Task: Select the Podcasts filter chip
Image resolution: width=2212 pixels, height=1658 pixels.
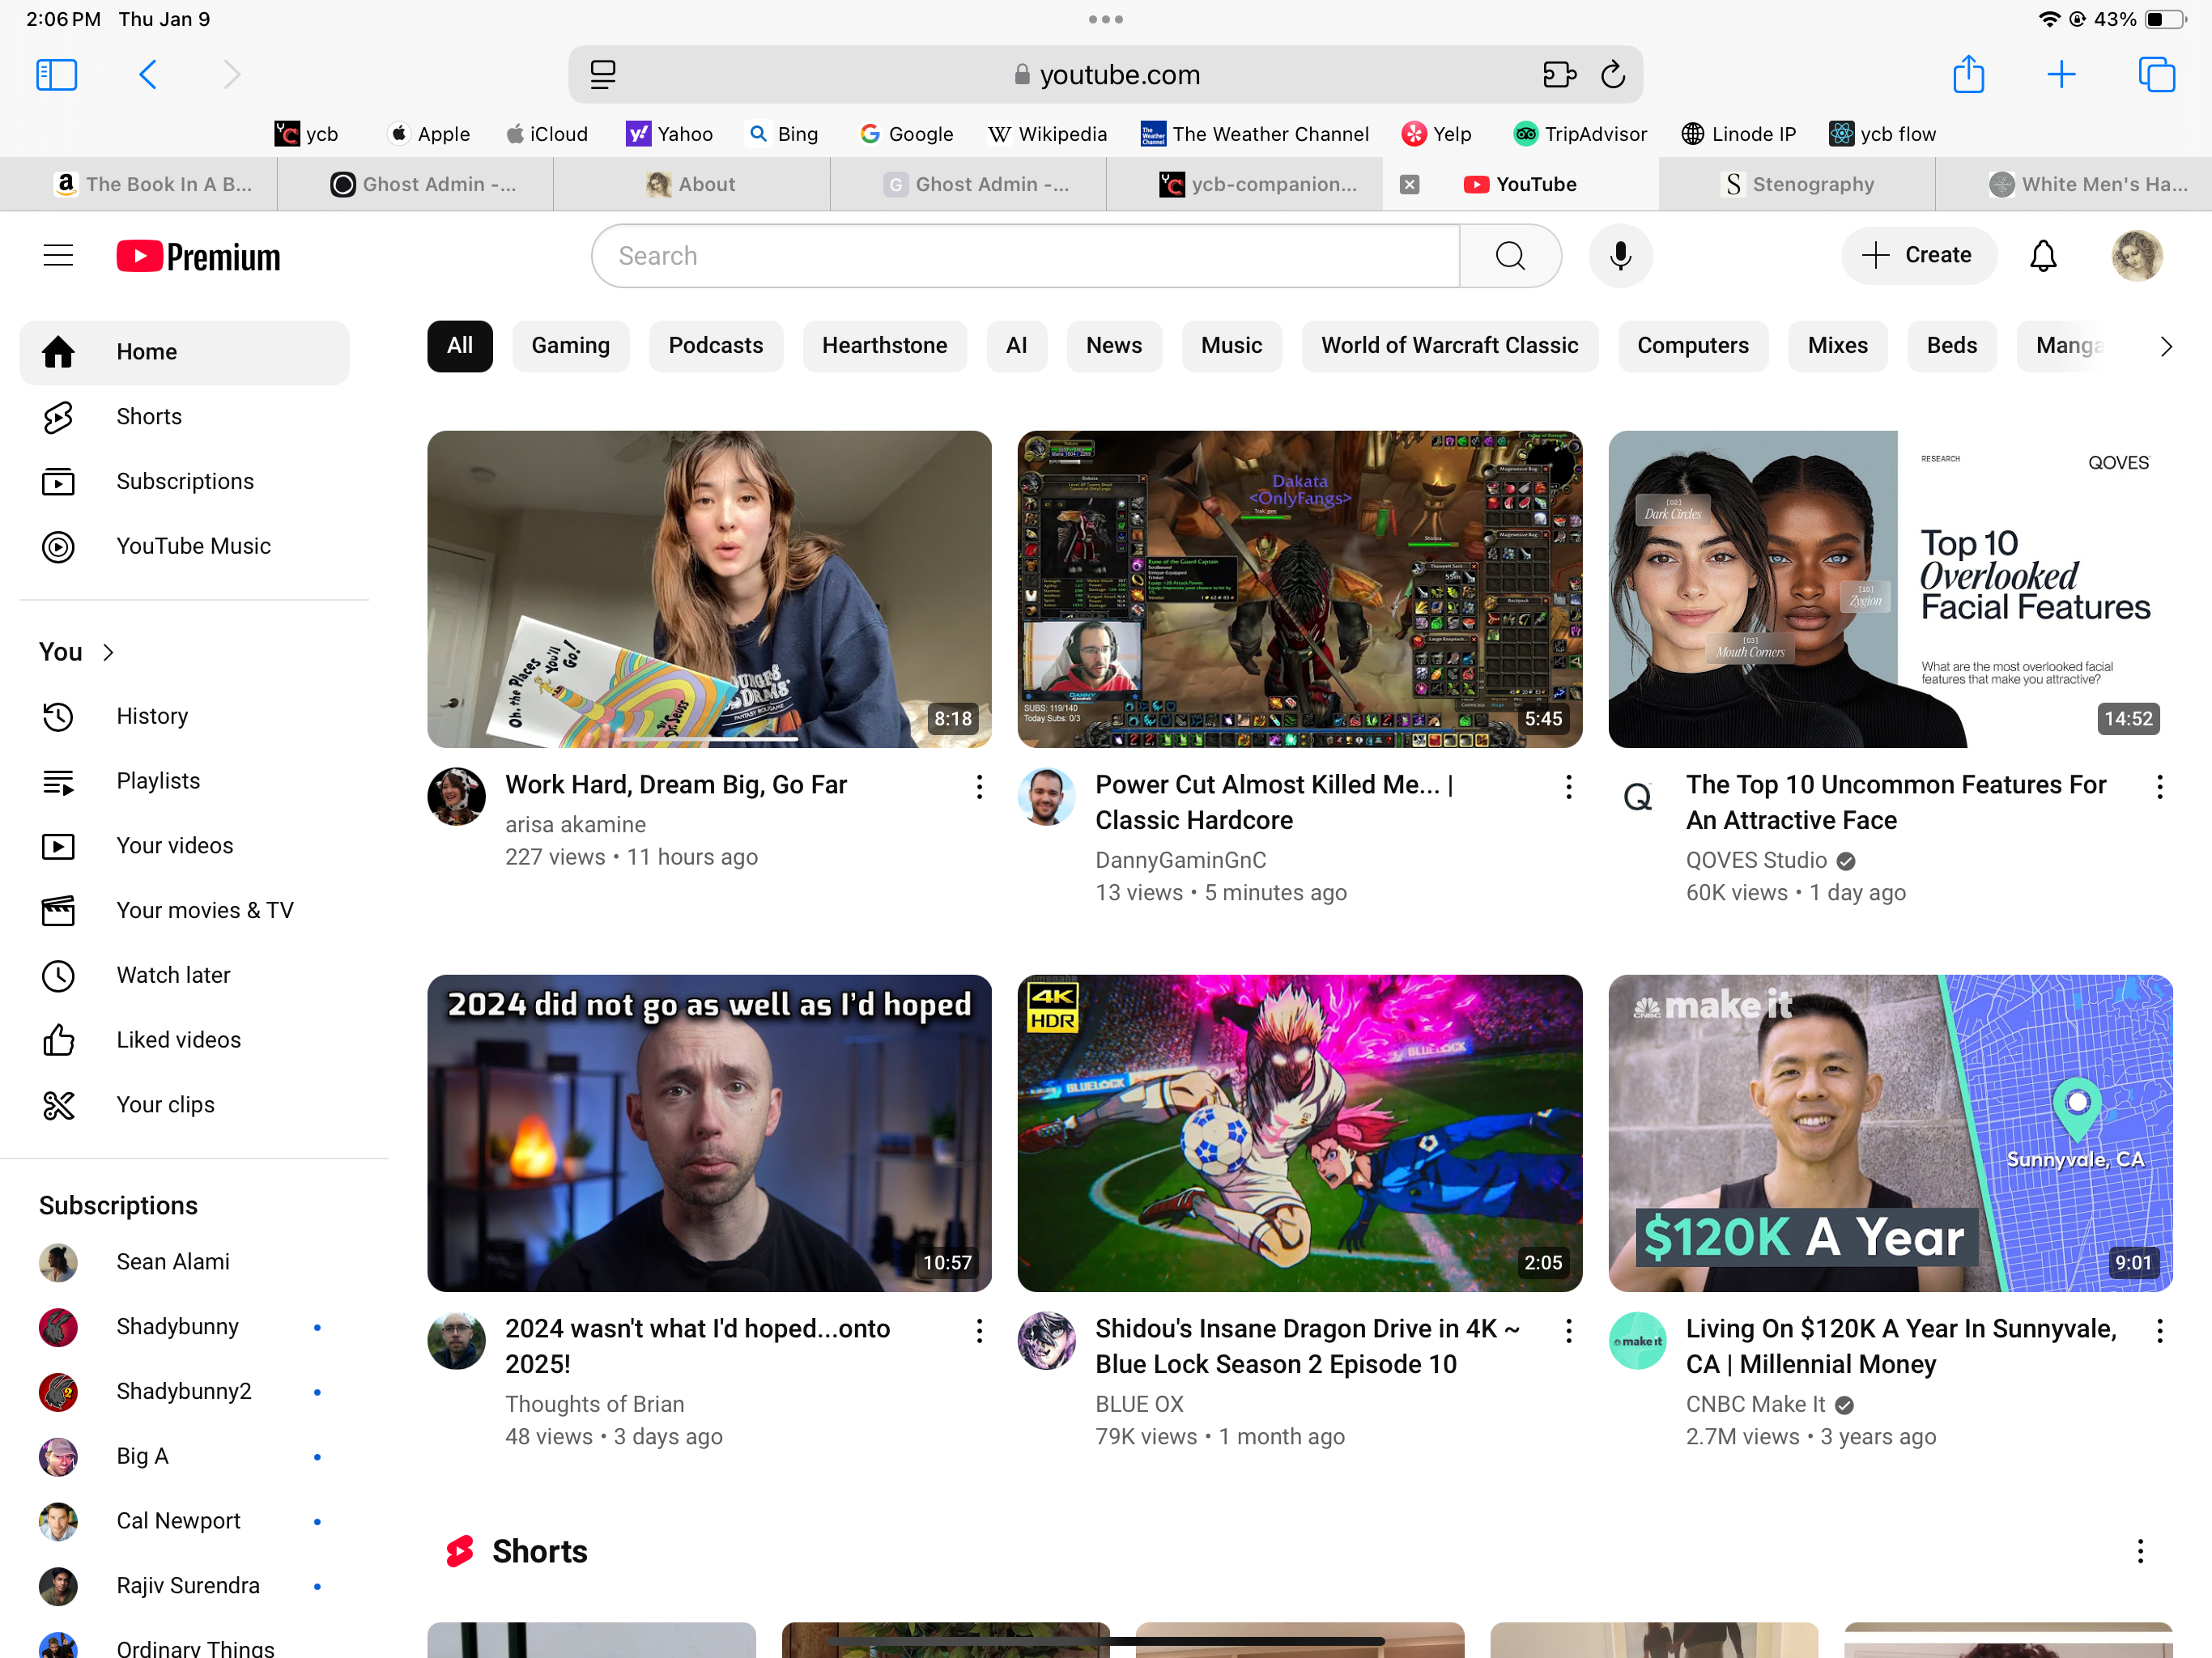Action: coord(715,346)
